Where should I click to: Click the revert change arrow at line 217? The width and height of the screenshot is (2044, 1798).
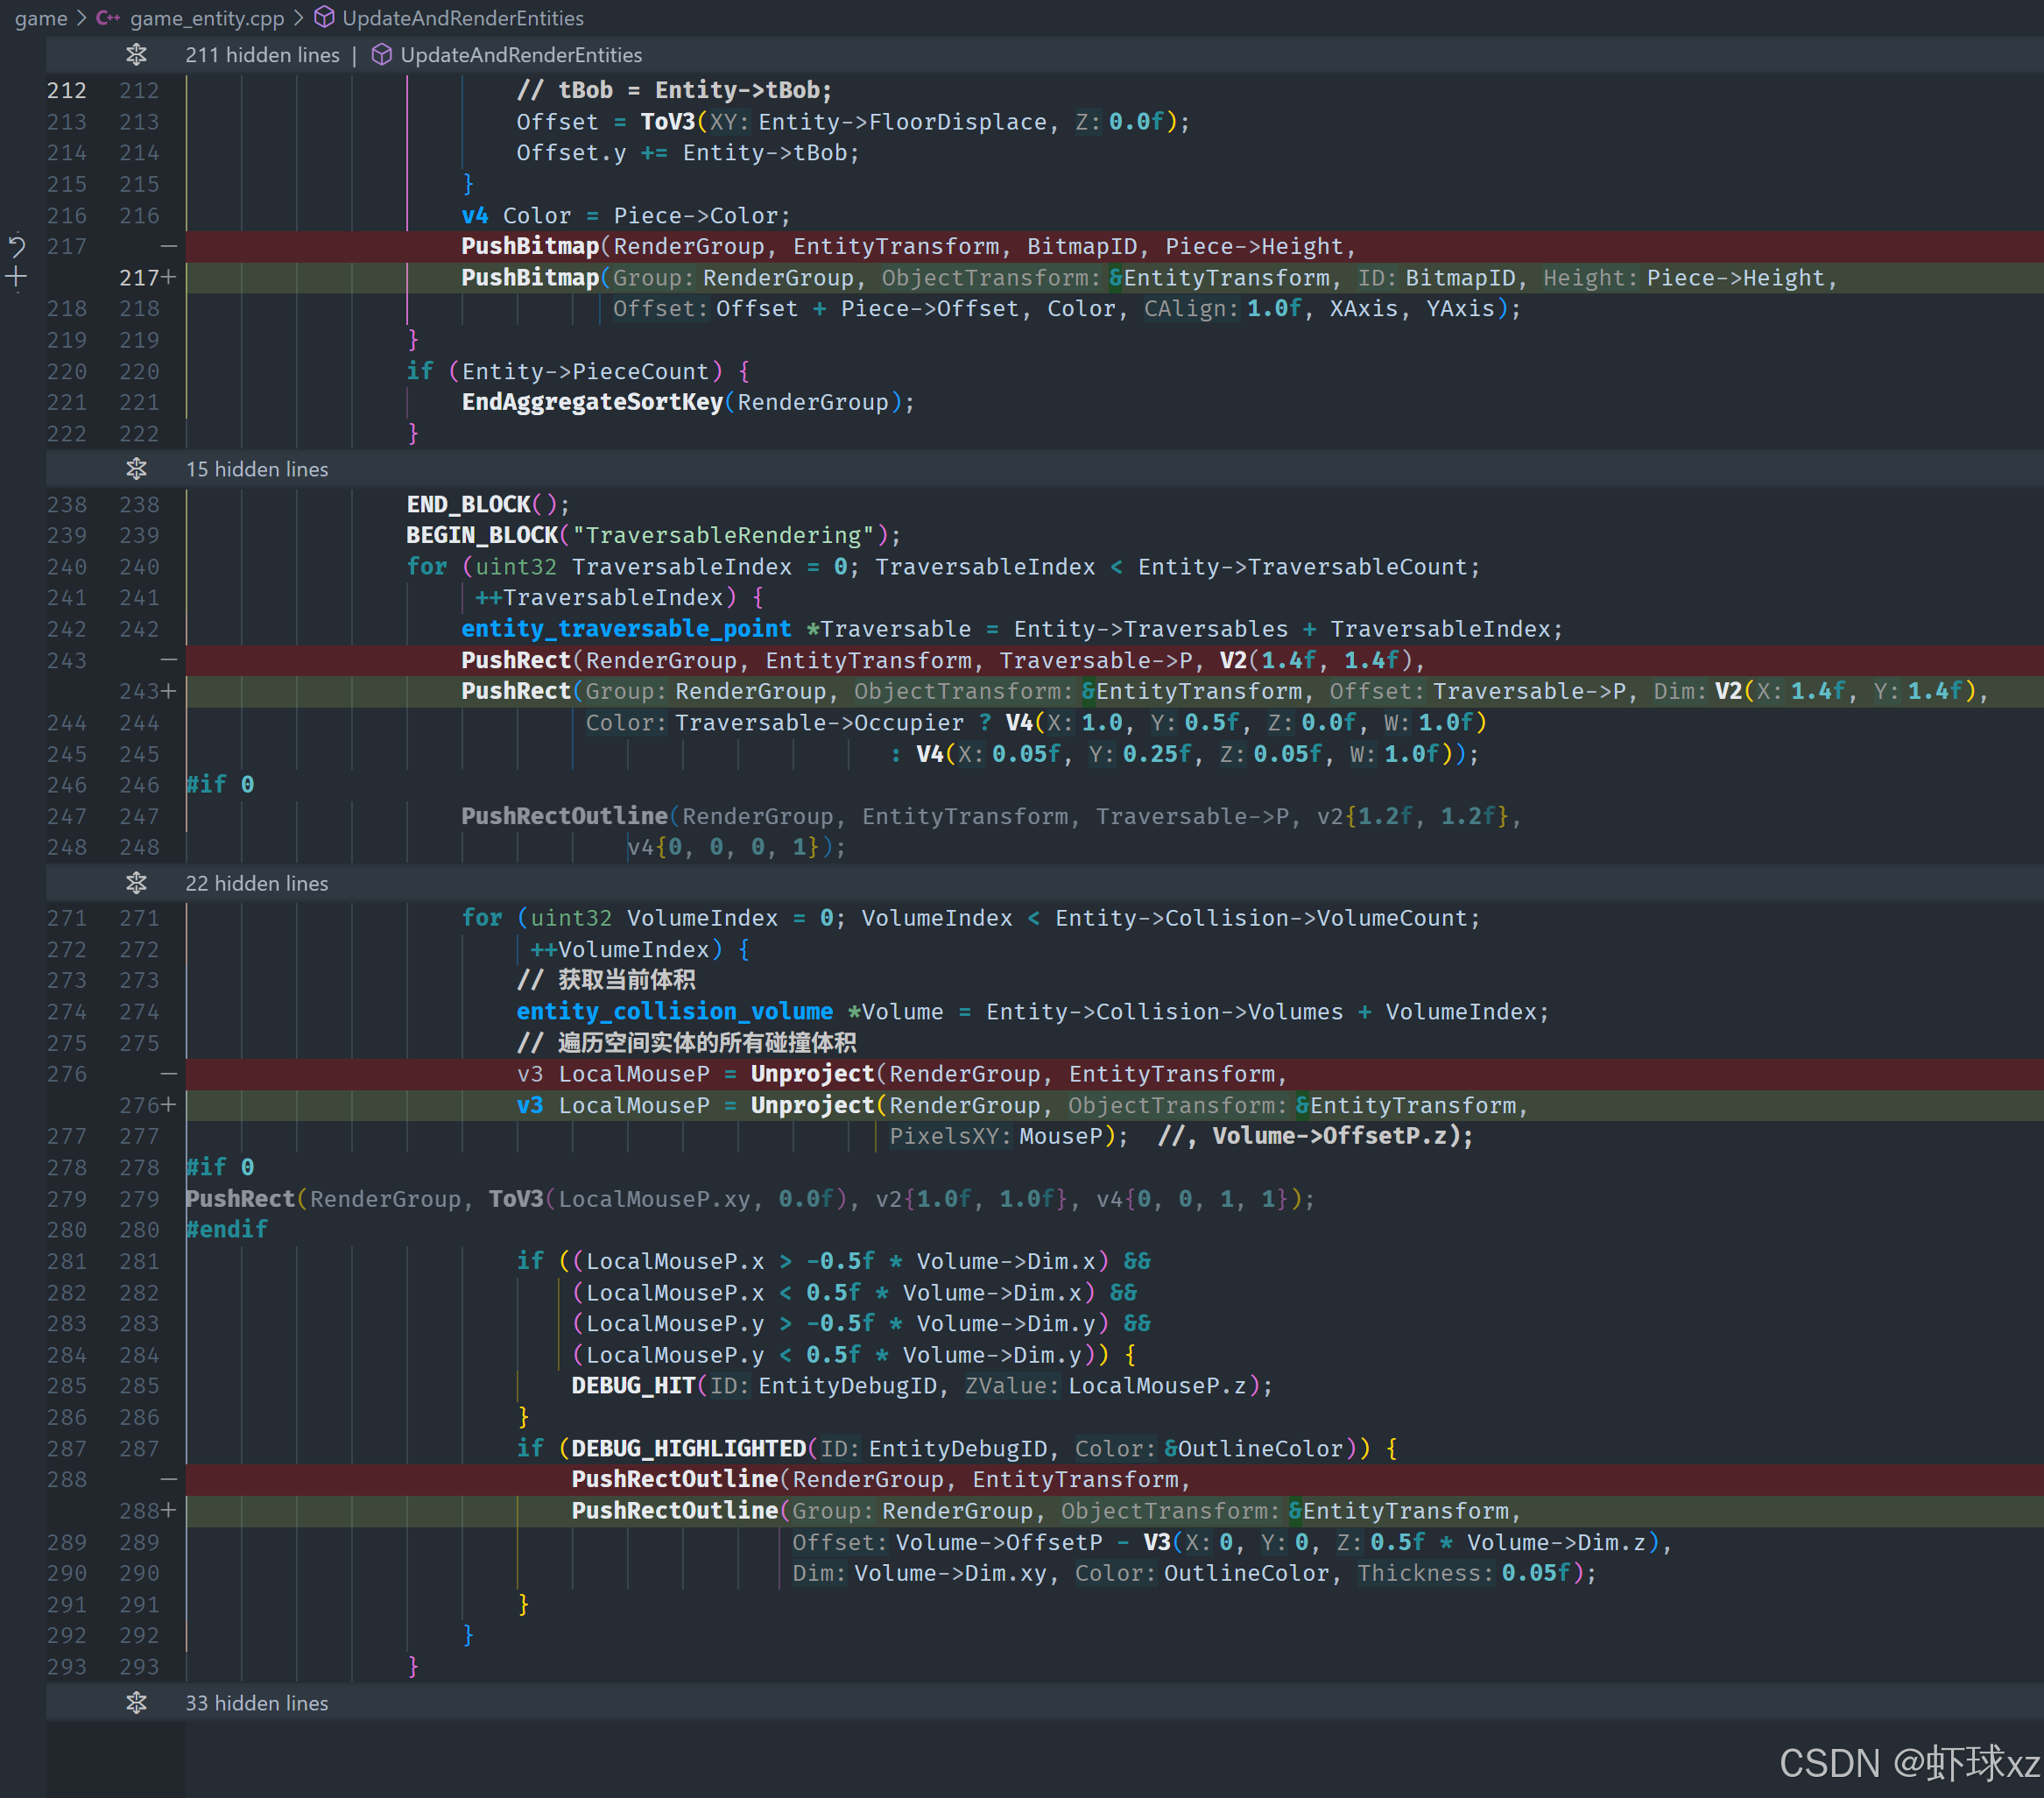16,246
